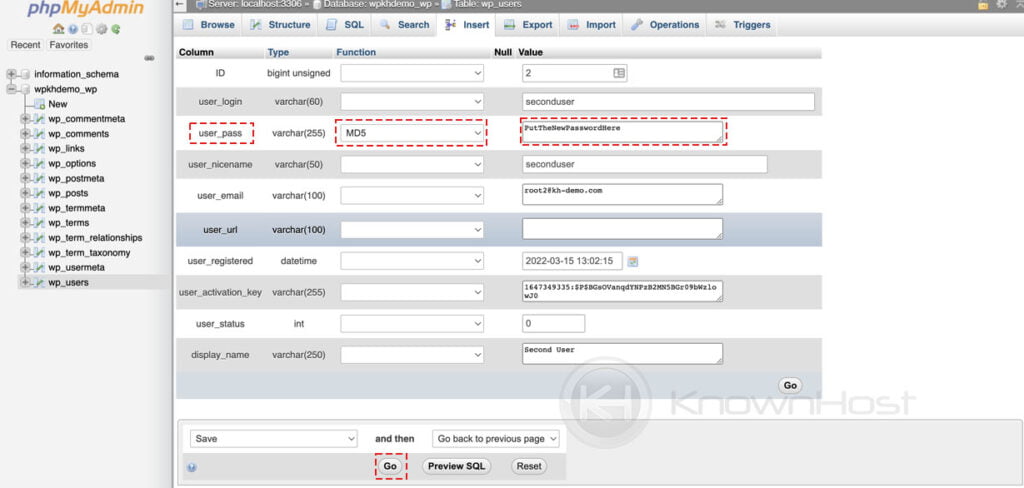Open the Function dropdown for display_name
The height and width of the screenshot is (488, 1024).
412,355
